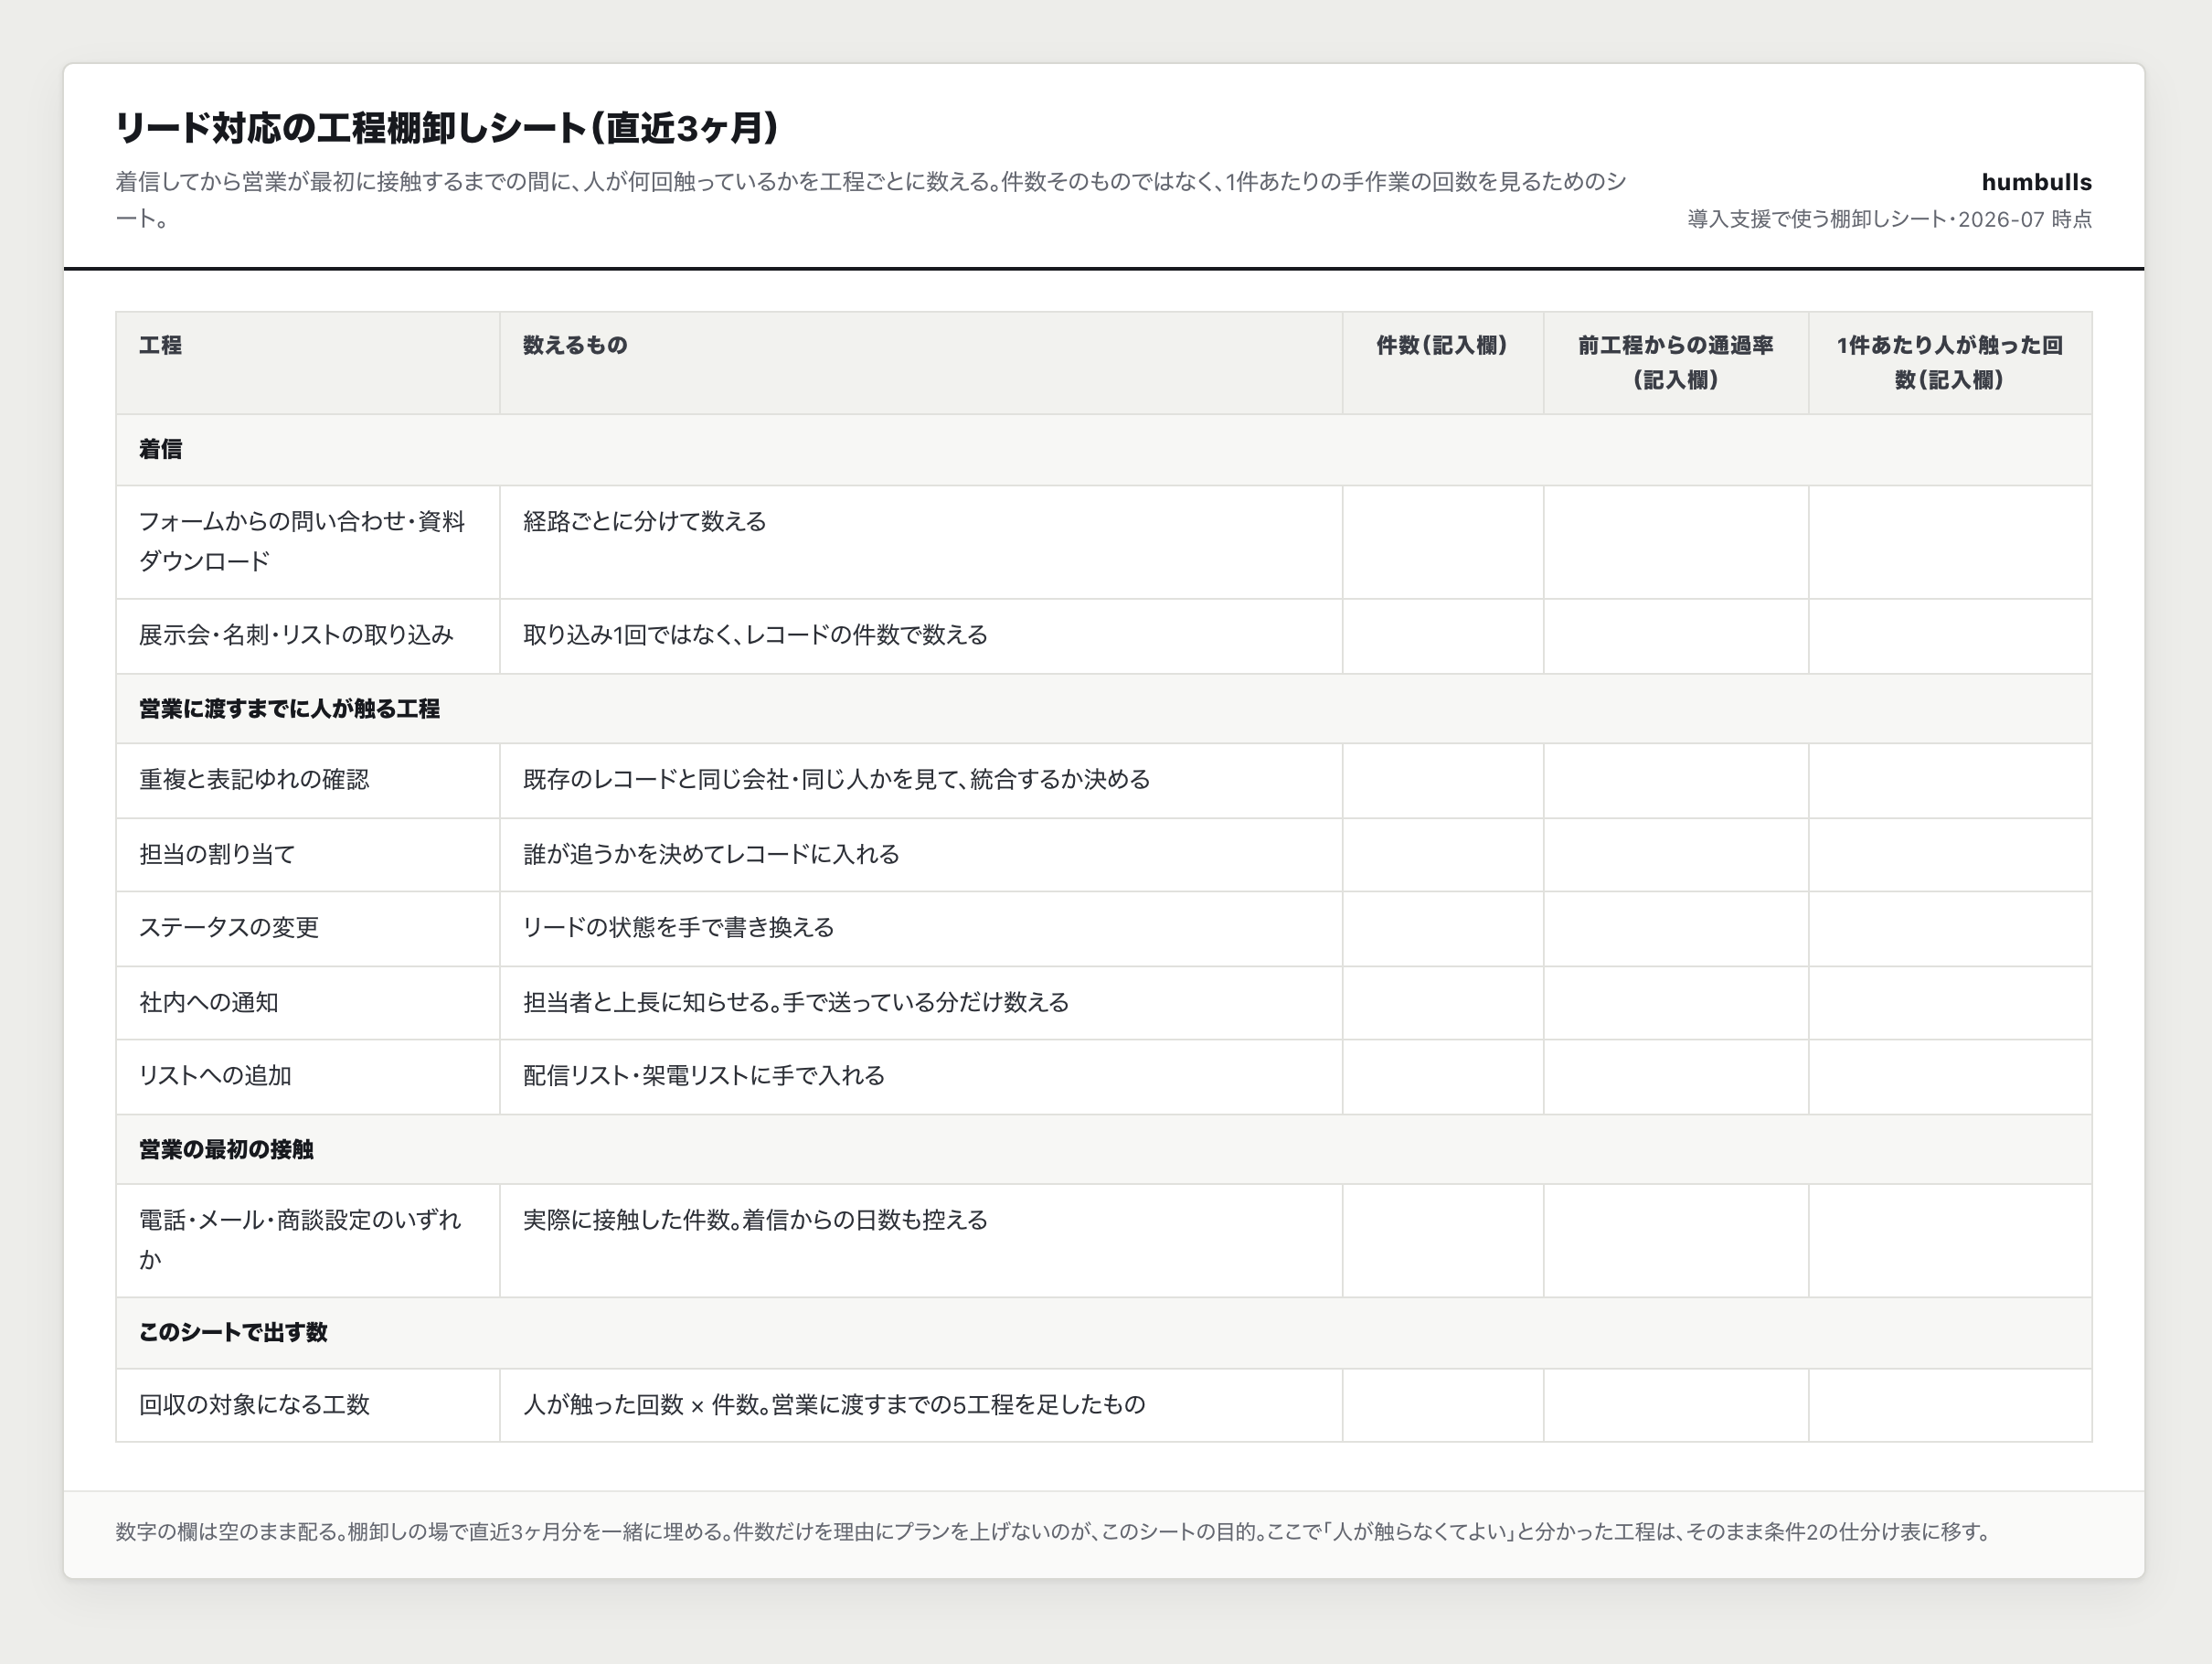The height and width of the screenshot is (1664, 2212).
Task: Click the 経路ごとに分けて数える cell
Action: pos(921,542)
